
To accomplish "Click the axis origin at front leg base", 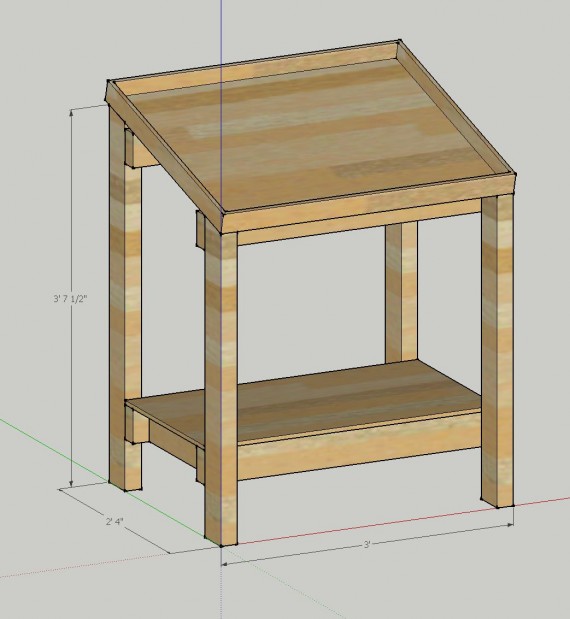I will [221, 546].
